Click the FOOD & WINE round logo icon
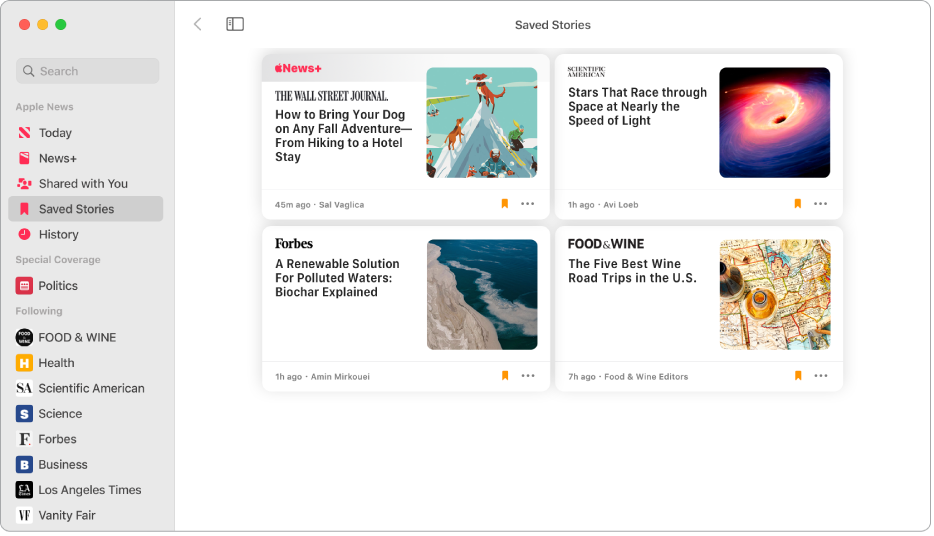The image size is (934, 536). click(x=24, y=338)
